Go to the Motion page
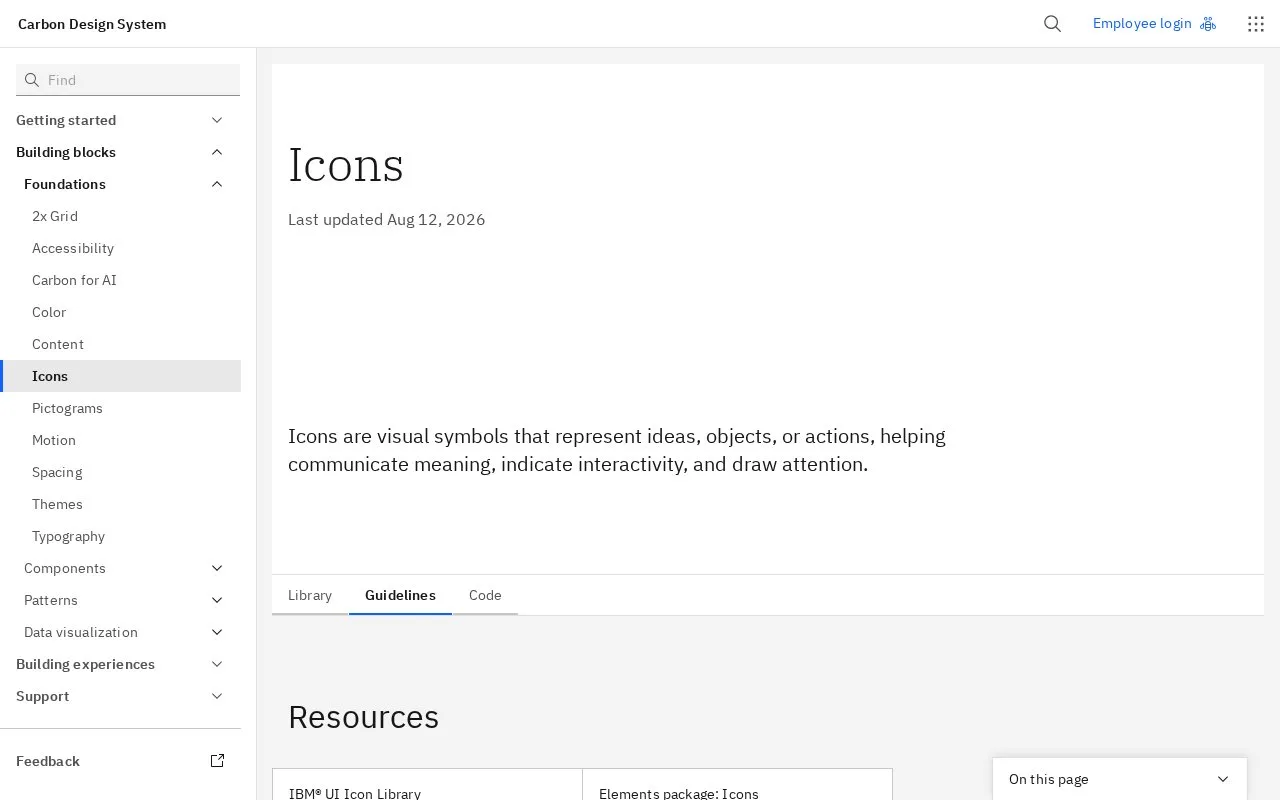Image resolution: width=1280 pixels, height=800 pixels. pos(120,440)
